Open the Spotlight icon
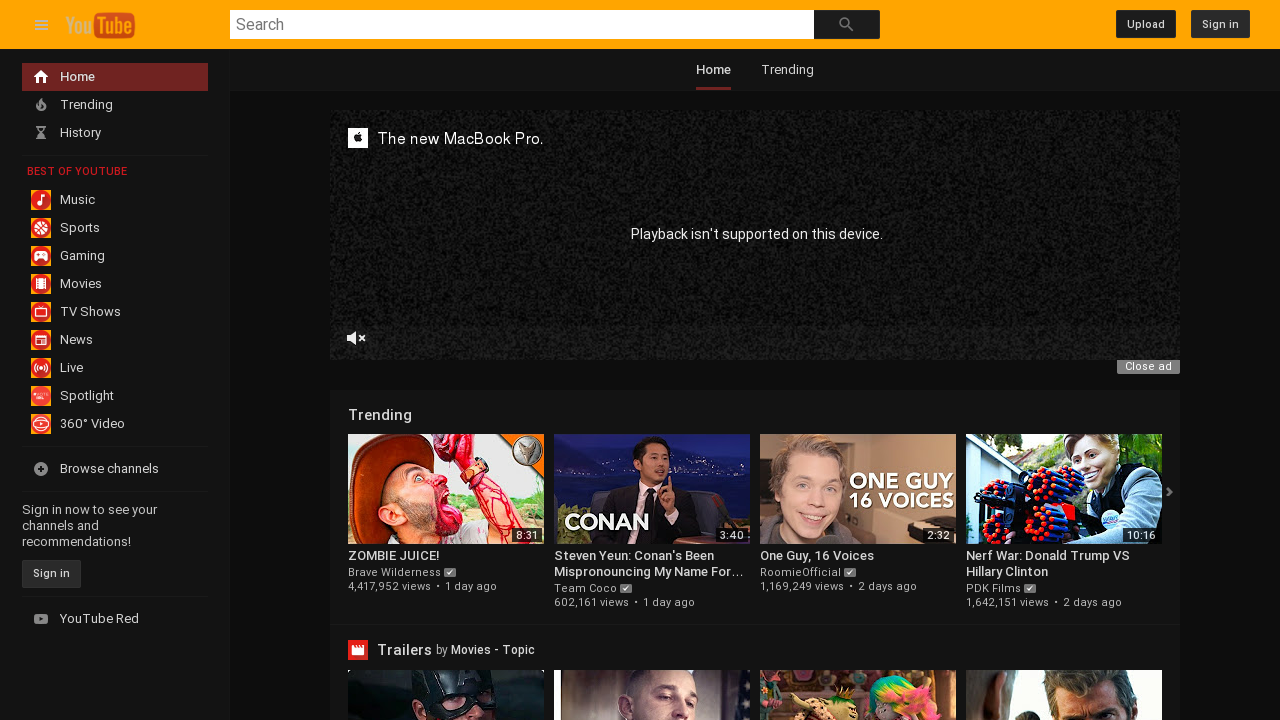 pyautogui.click(x=41, y=396)
